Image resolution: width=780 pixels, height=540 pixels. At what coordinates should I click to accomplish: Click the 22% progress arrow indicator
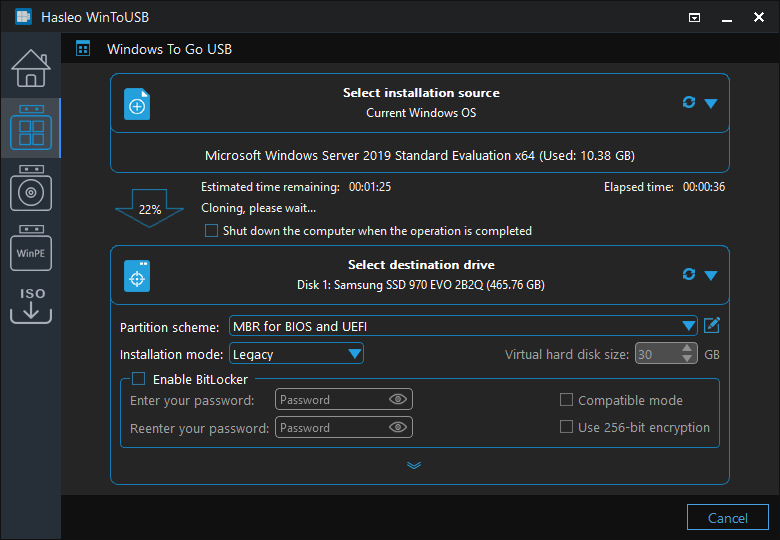point(149,208)
